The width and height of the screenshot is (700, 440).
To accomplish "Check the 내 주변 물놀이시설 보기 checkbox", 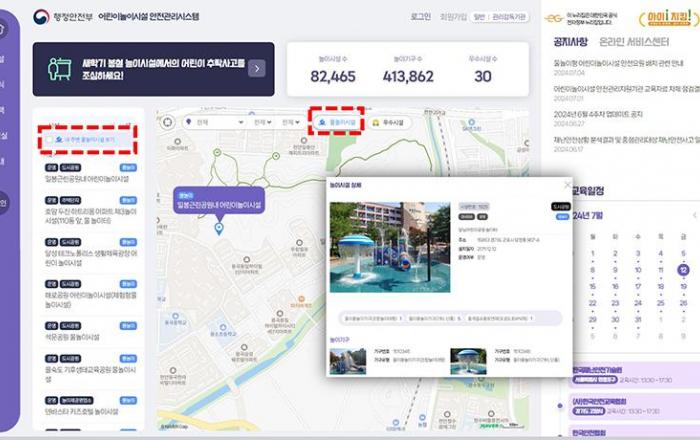I will pos(48,140).
